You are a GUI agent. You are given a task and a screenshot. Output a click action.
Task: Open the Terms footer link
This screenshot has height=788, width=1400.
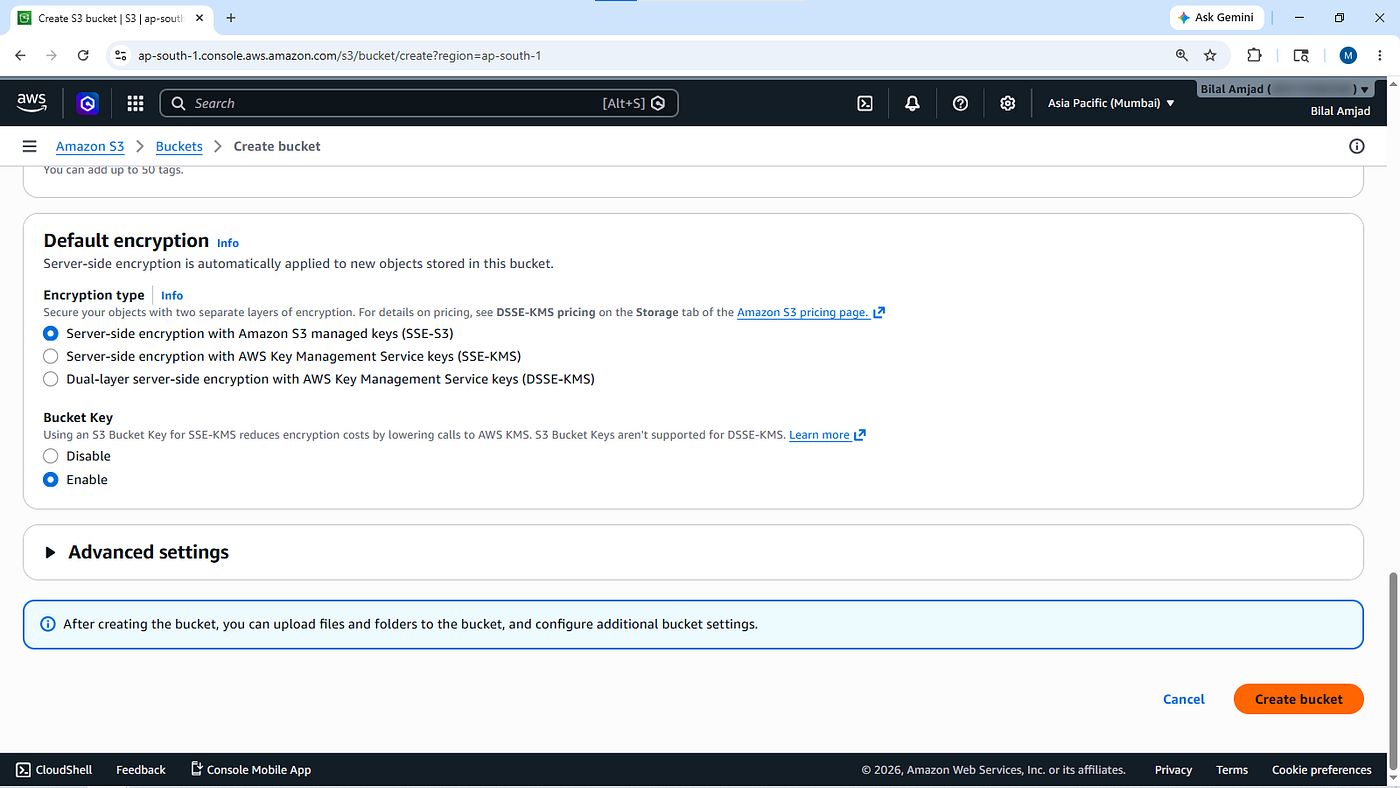coord(1232,770)
